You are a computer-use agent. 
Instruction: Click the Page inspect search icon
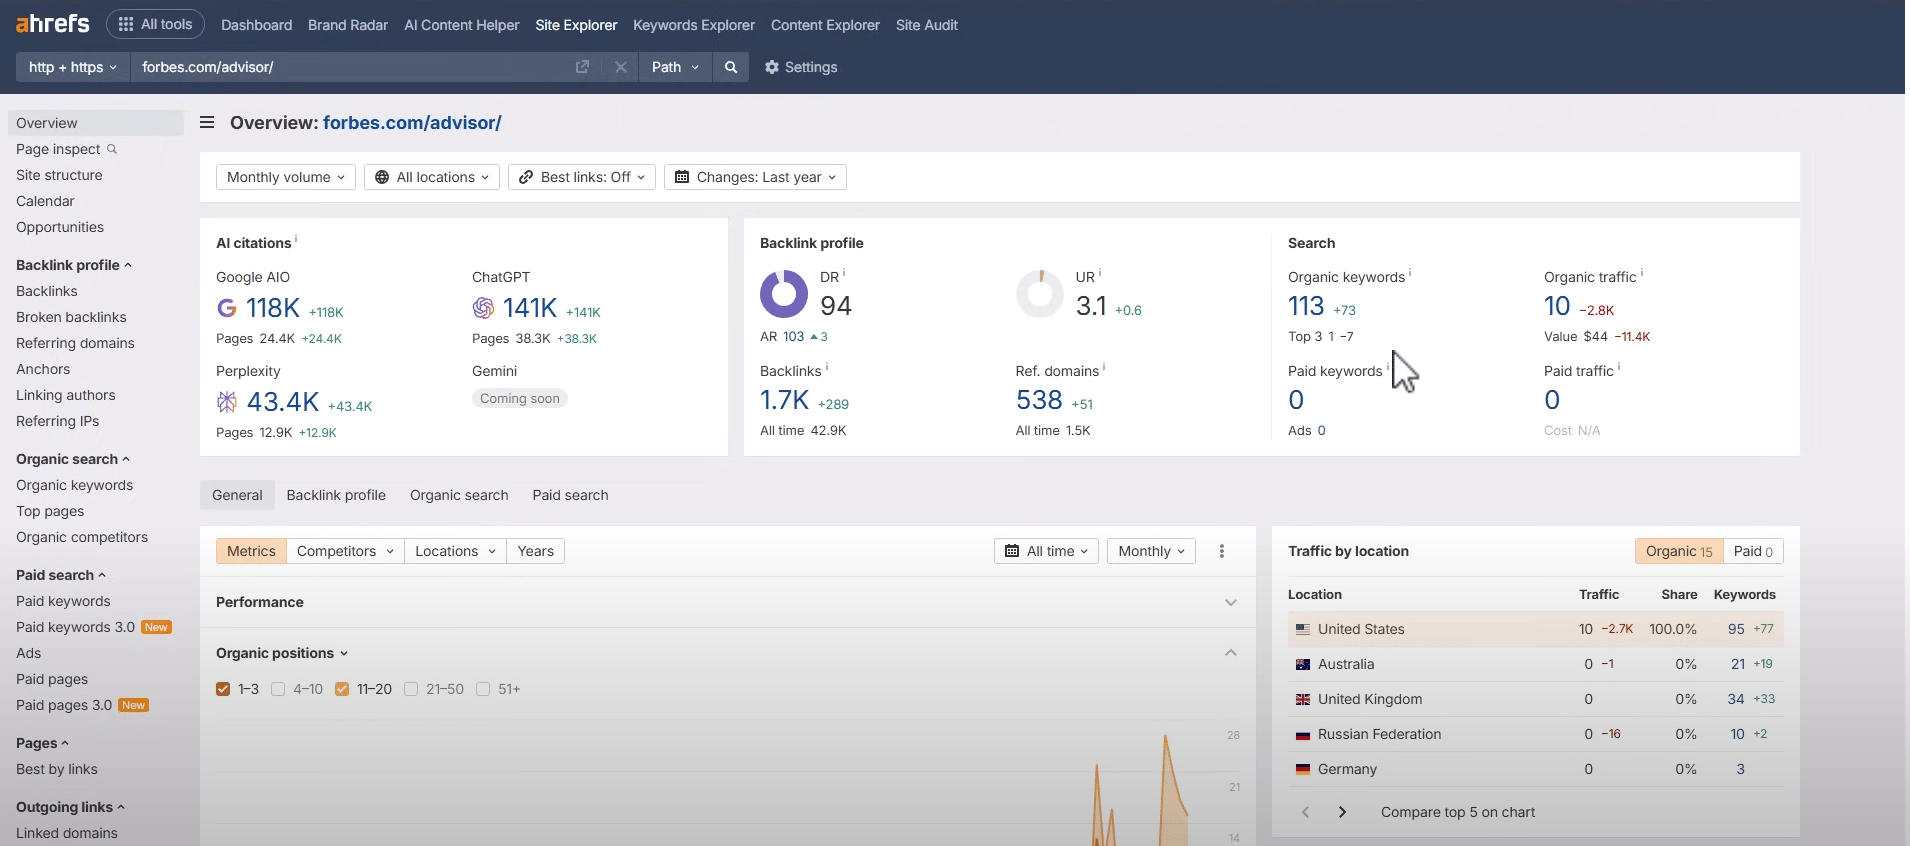click(112, 149)
